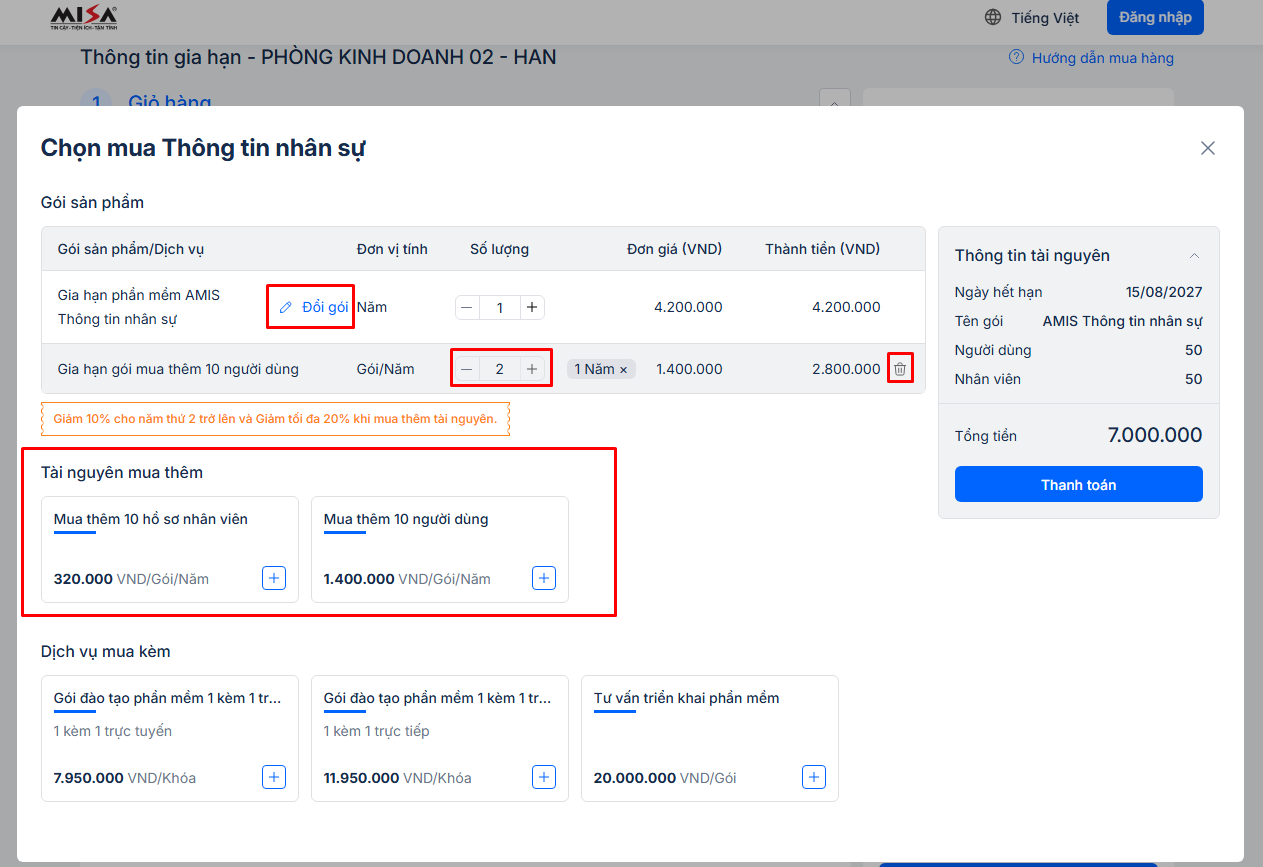Image resolution: width=1263 pixels, height=867 pixels.
Task: Select the Mua thêm 10 hồ sơ nhân viên card
Action: click(x=170, y=549)
